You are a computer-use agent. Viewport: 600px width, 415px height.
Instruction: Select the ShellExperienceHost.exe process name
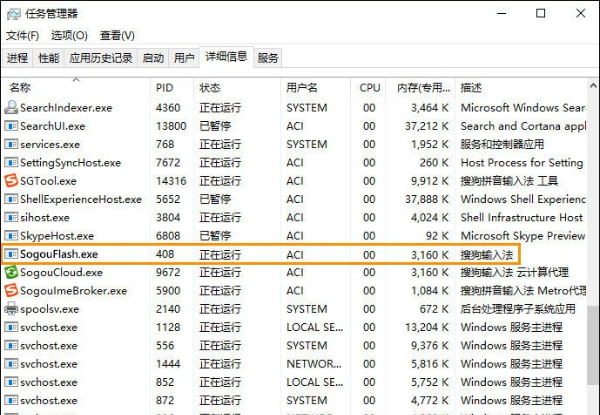81,199
